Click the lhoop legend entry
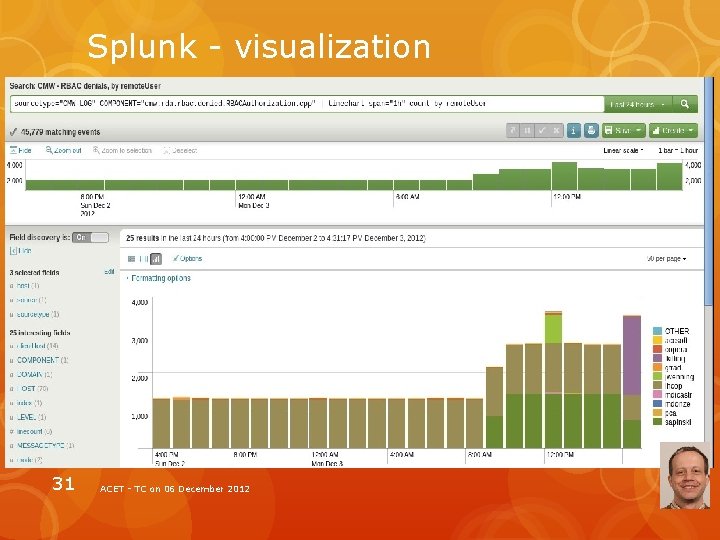Image resolution: width=720 pixels, height=540 pixels. point(668,386)
